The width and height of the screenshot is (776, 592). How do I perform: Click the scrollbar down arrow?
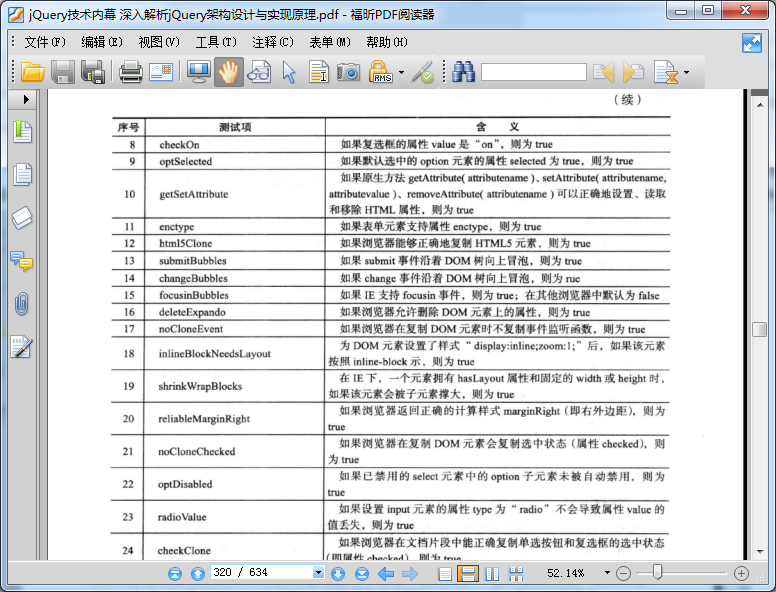coord(759,551)
